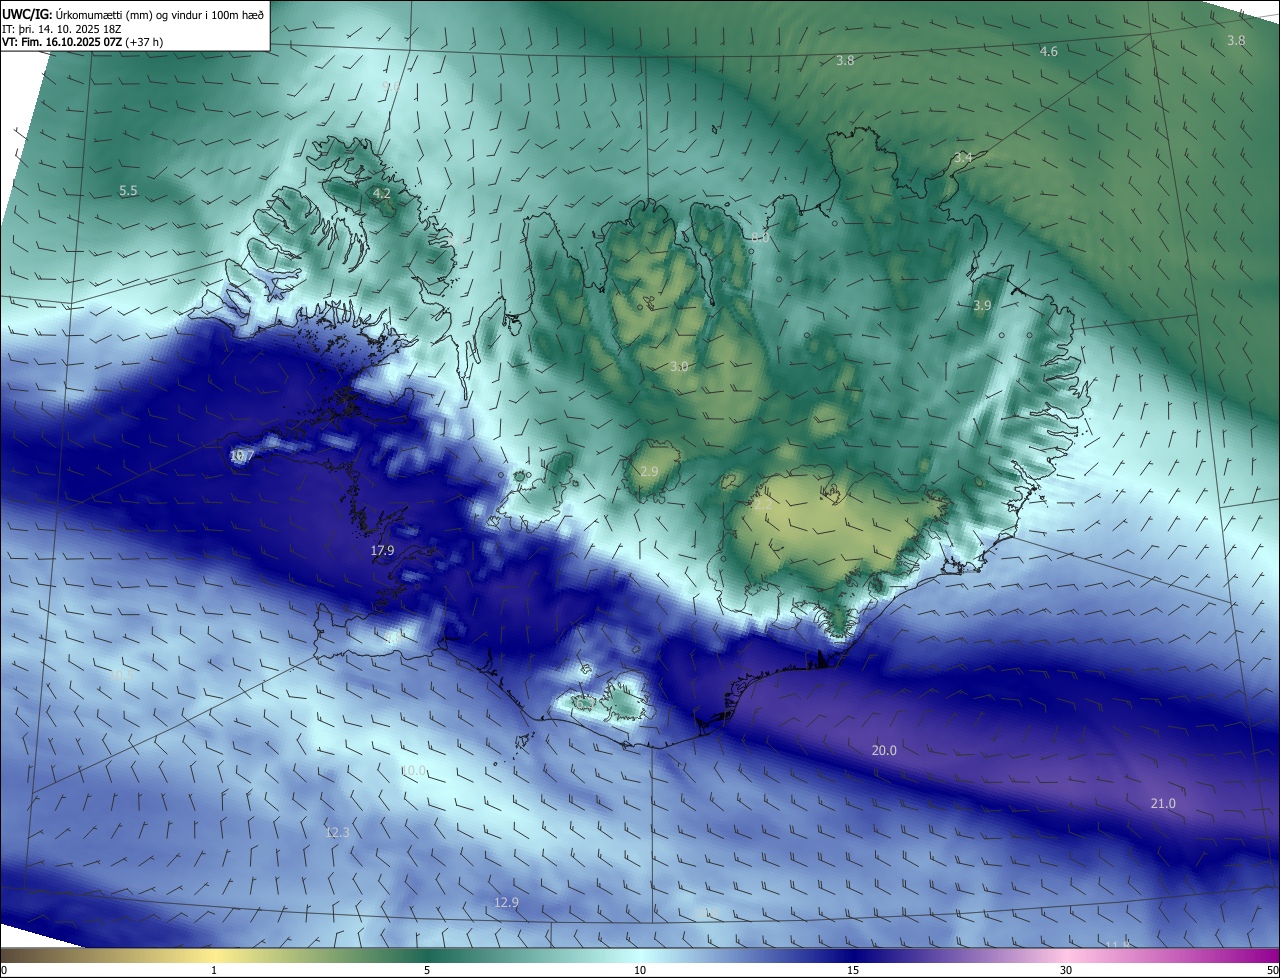Viewport: 1280px width, 978px height.
Task: Click the 10 tick on the color scale
Action: (640, 971)
